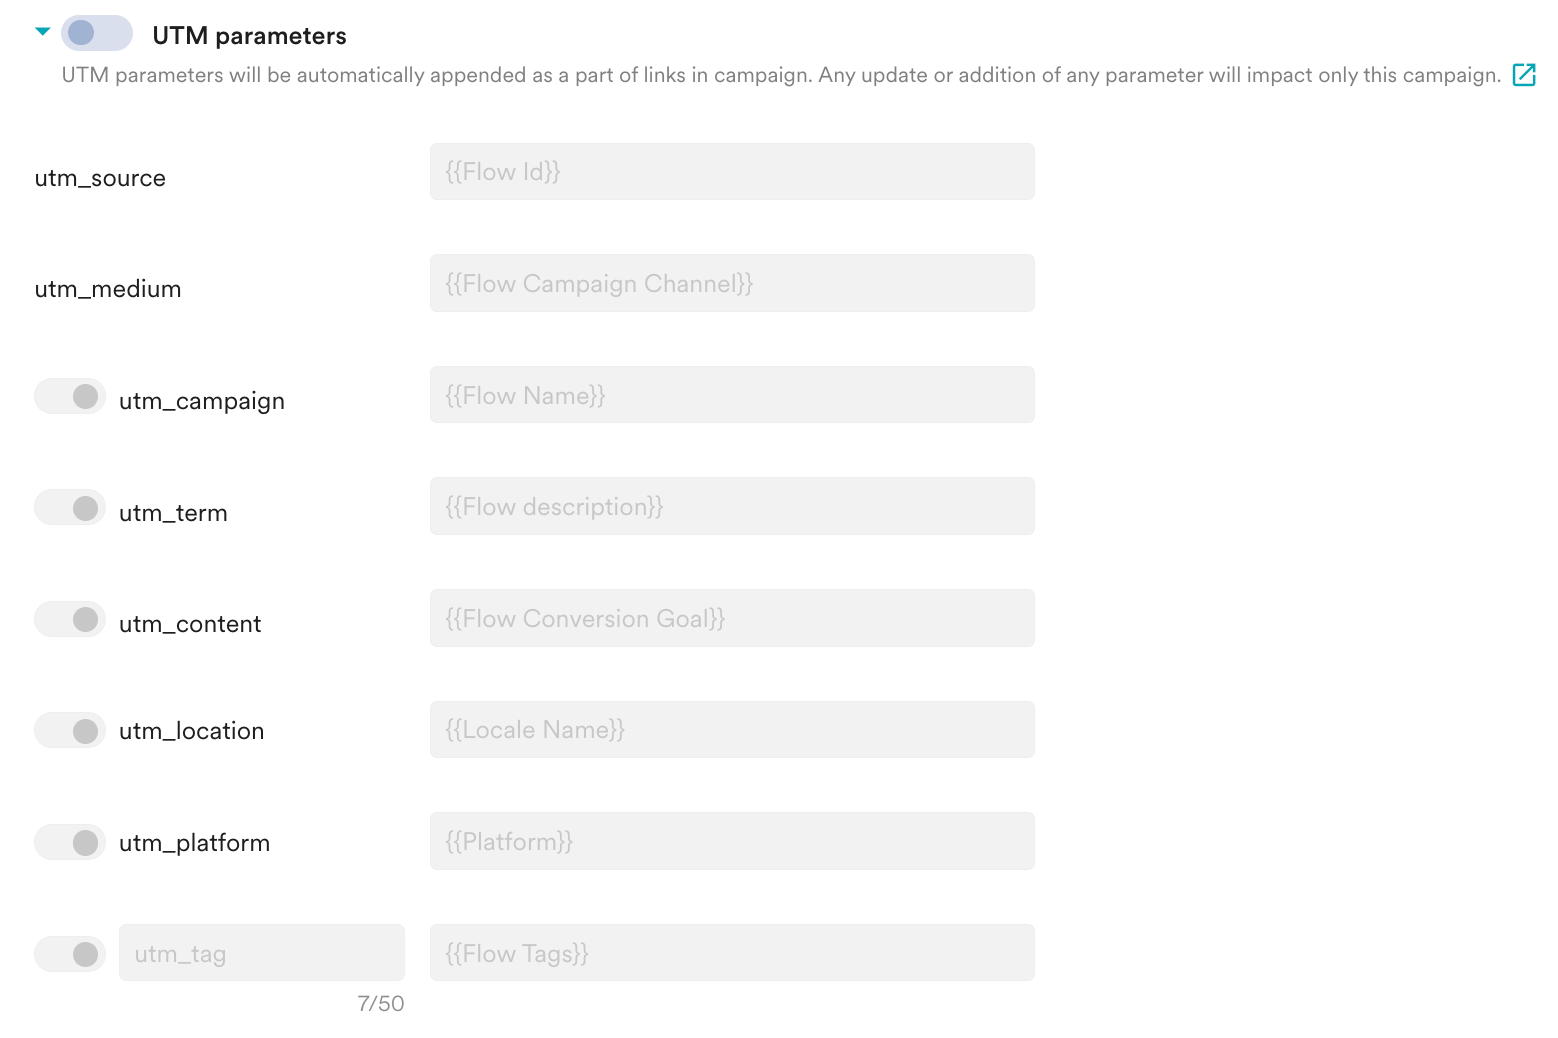This screenshot has height=1038, width=1558.
Task: Collapse the UTM parameters section arrow
Action: pyautogui.click(x=42, y=32)
